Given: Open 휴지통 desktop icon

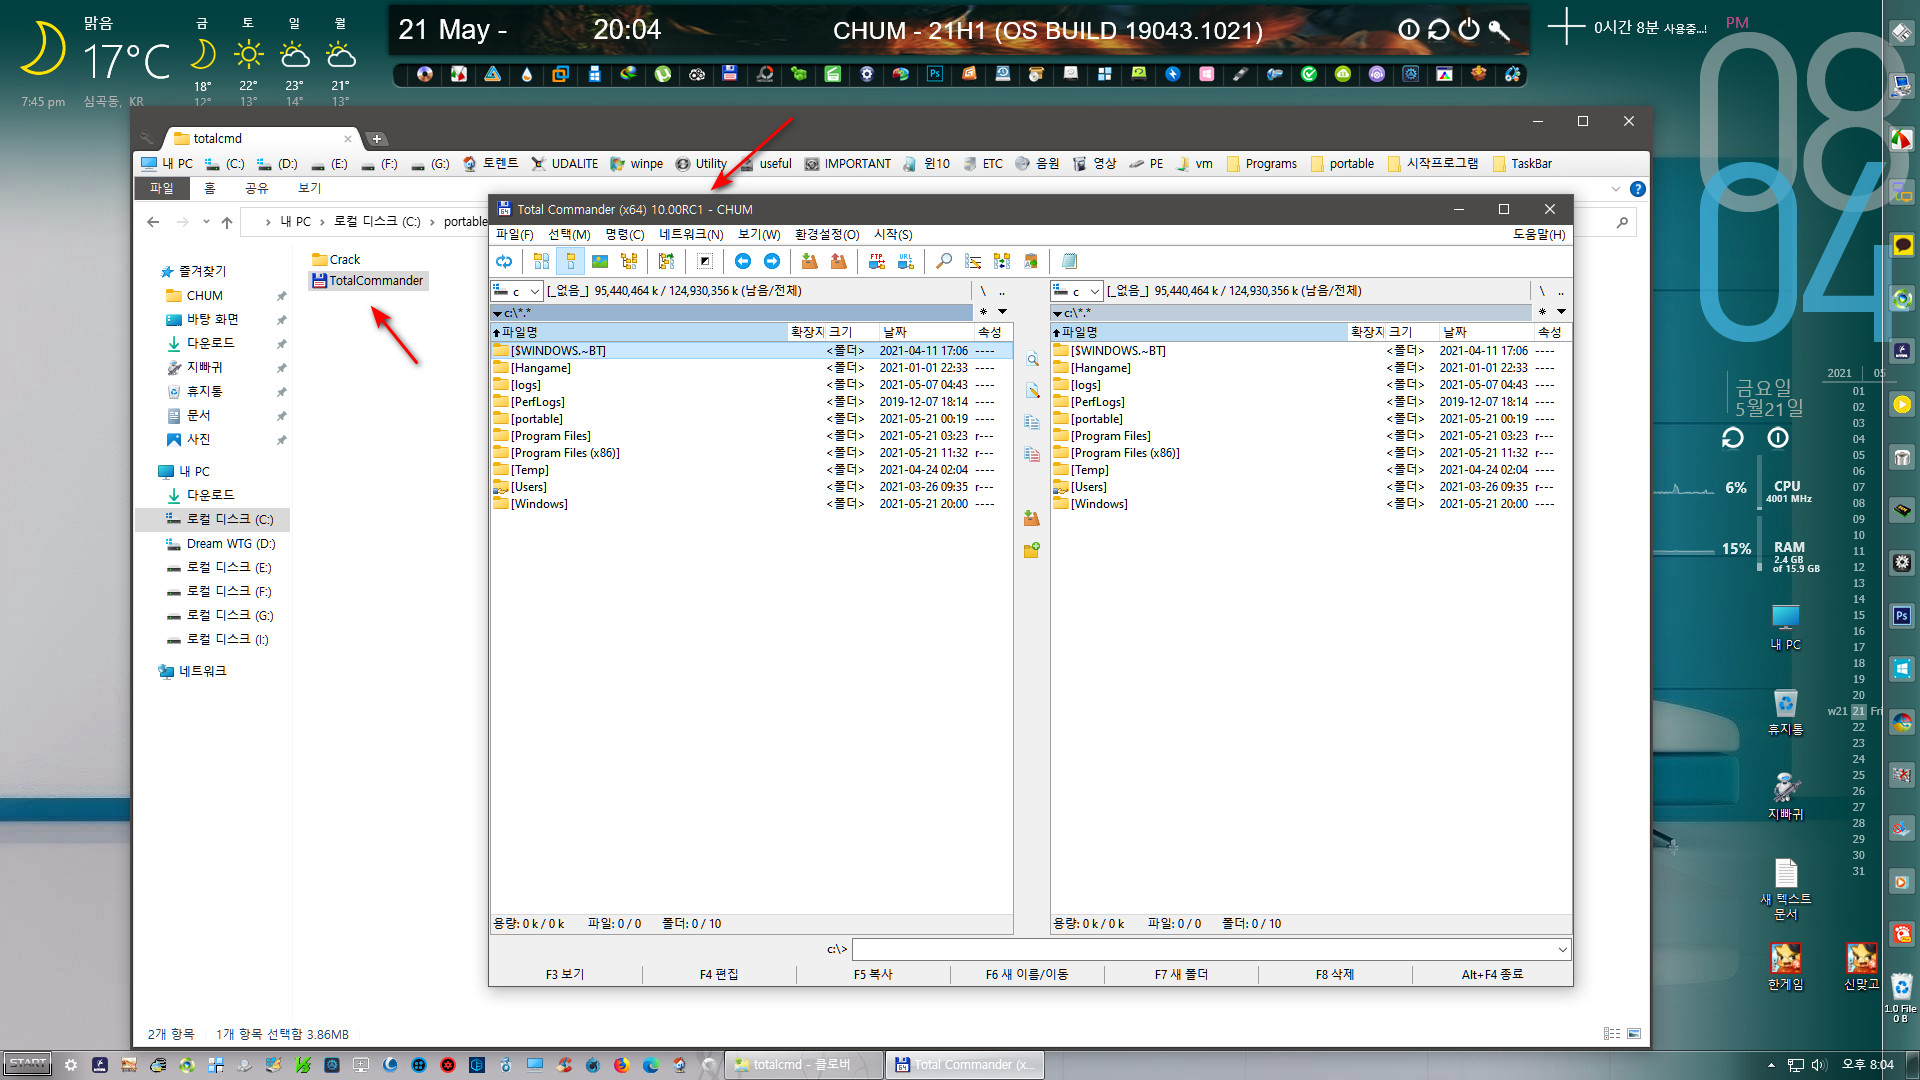Looking at the screenshot, I should 1785,712.
